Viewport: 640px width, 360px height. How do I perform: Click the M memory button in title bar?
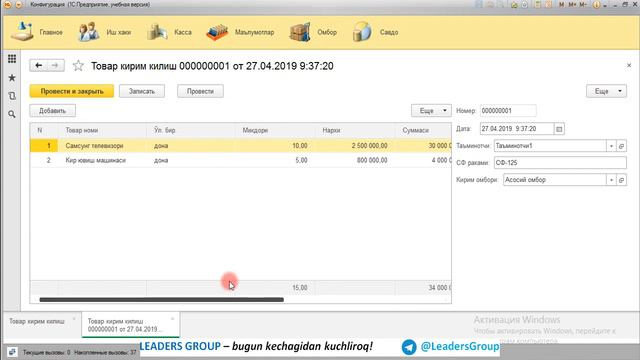tap(562, 4)
